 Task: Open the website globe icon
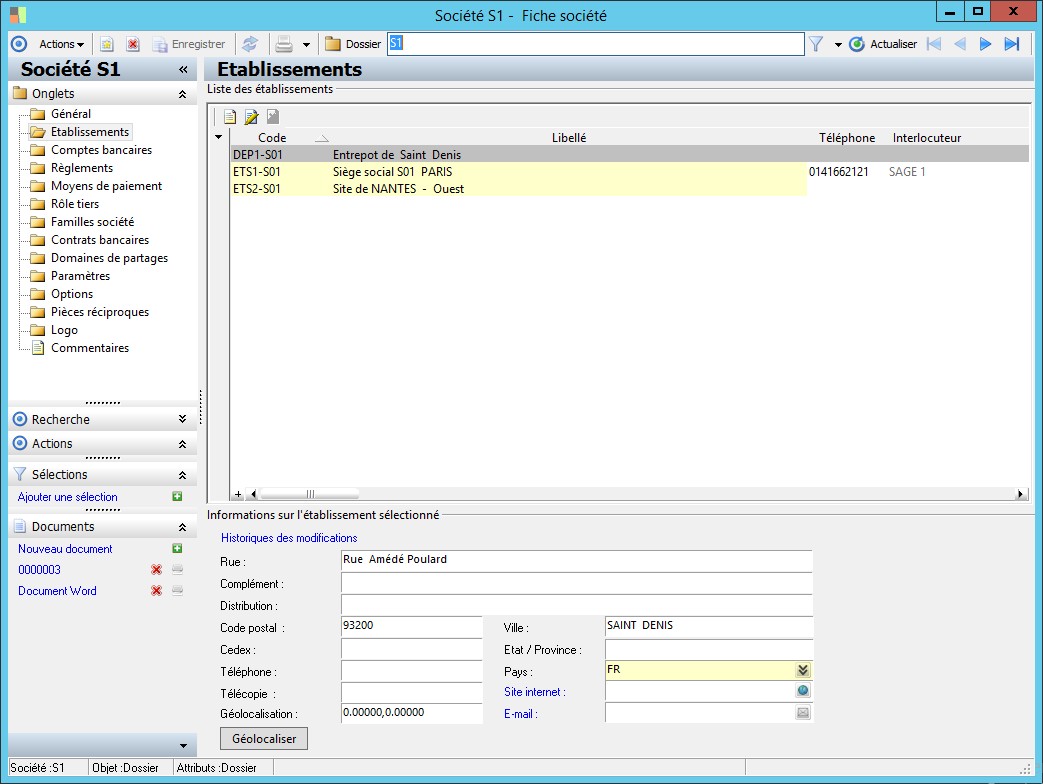point(802,691)
